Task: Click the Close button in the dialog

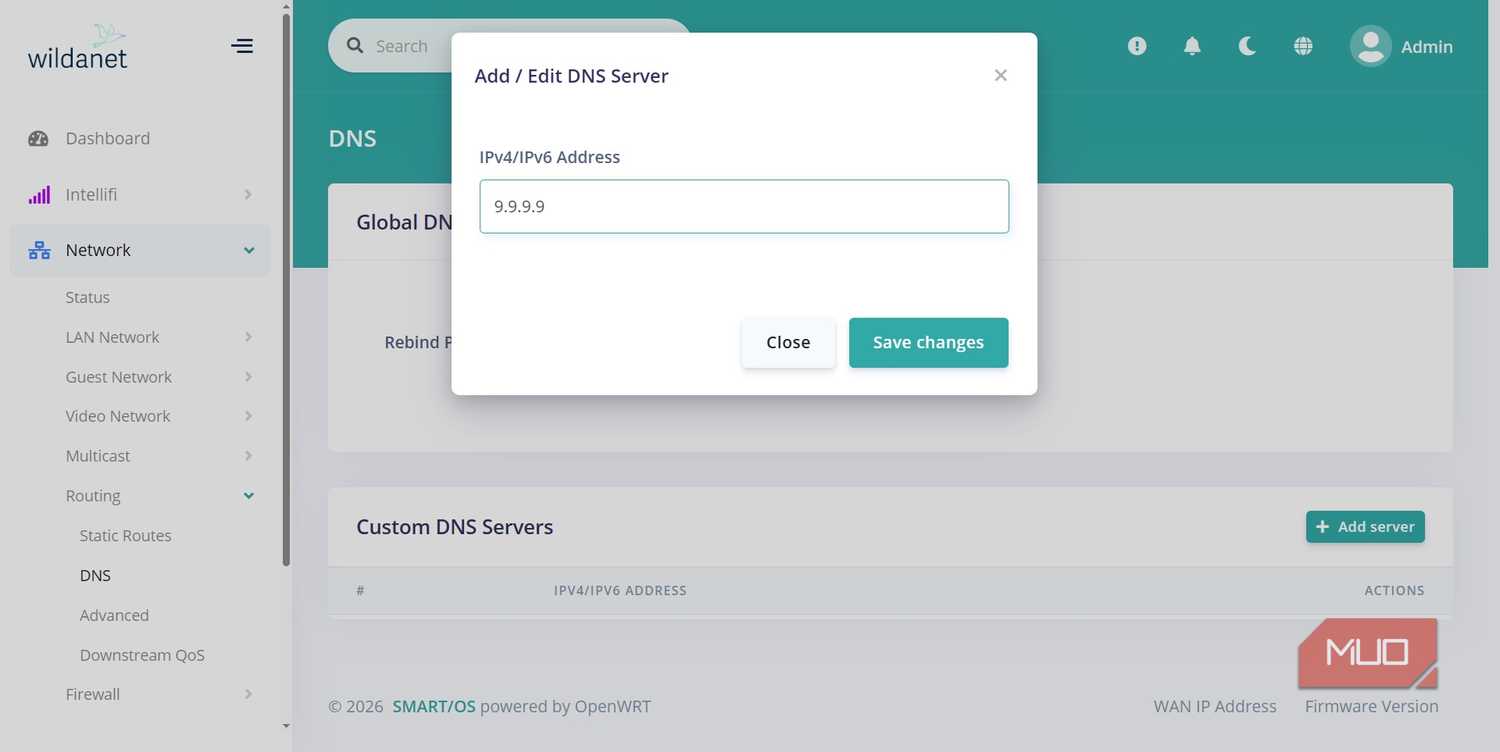Action: [x=788, y=343]
